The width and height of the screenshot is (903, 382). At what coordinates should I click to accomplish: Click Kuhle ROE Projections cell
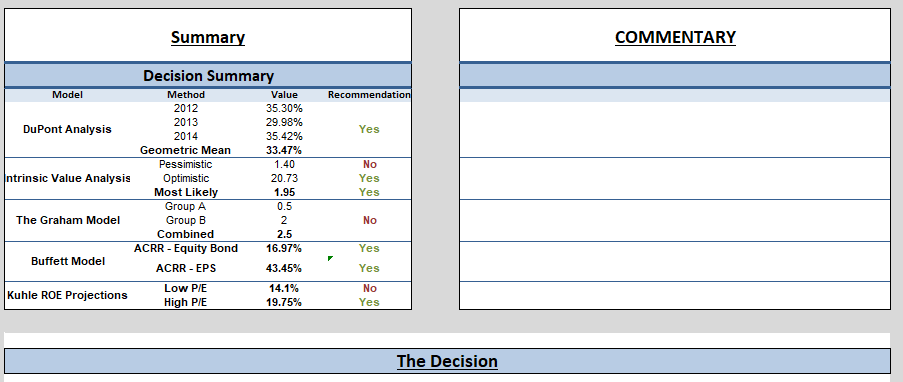67,295
